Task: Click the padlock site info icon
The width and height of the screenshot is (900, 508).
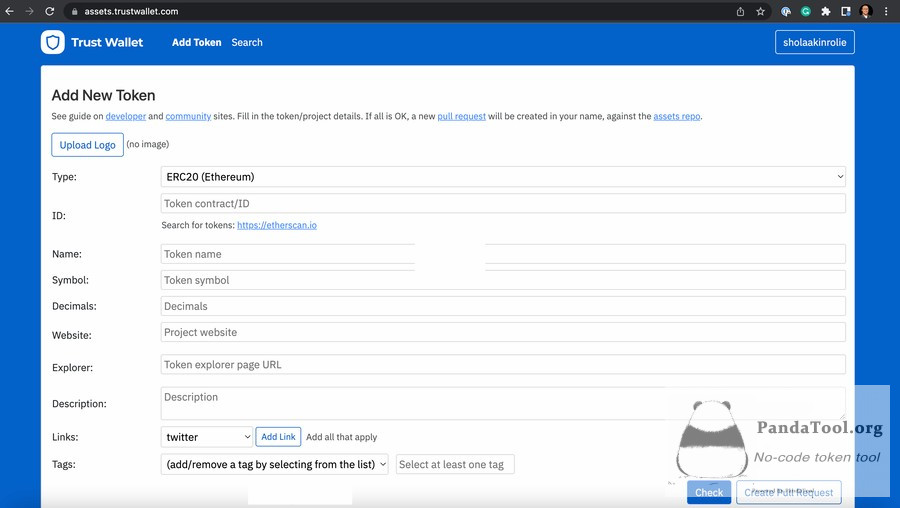Action: pos(75,11)
